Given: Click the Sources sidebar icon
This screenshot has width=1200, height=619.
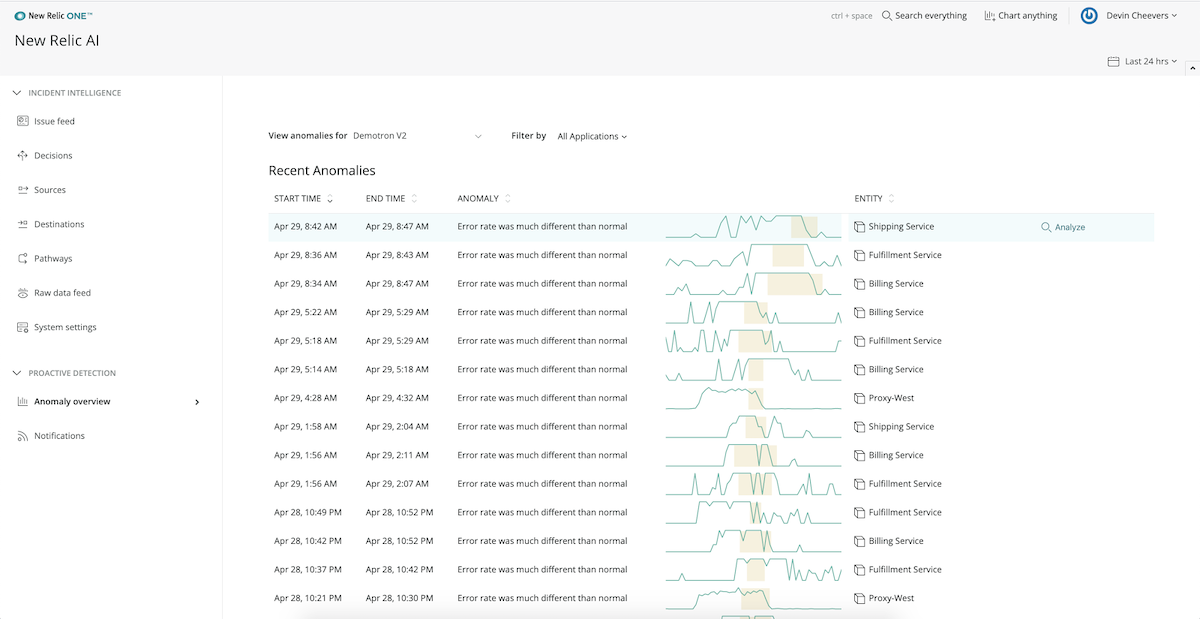Looking at the screenshot, I should coord(23,190).
